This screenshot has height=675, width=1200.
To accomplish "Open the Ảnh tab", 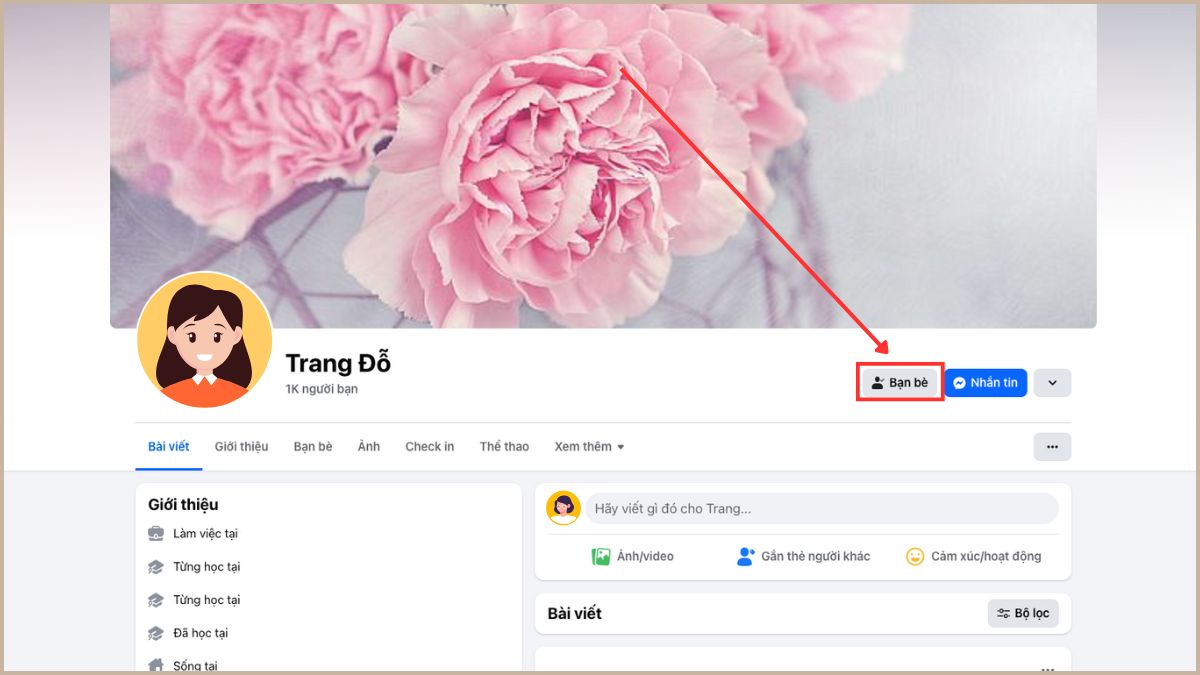I will click(x=369, y=447).
